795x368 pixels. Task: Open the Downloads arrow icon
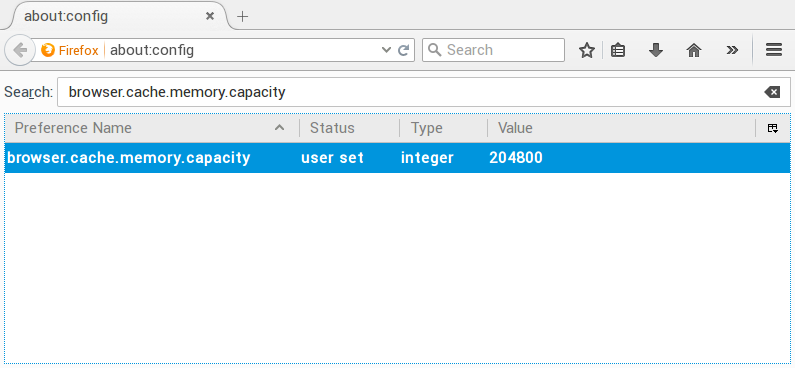coord(656,50)
